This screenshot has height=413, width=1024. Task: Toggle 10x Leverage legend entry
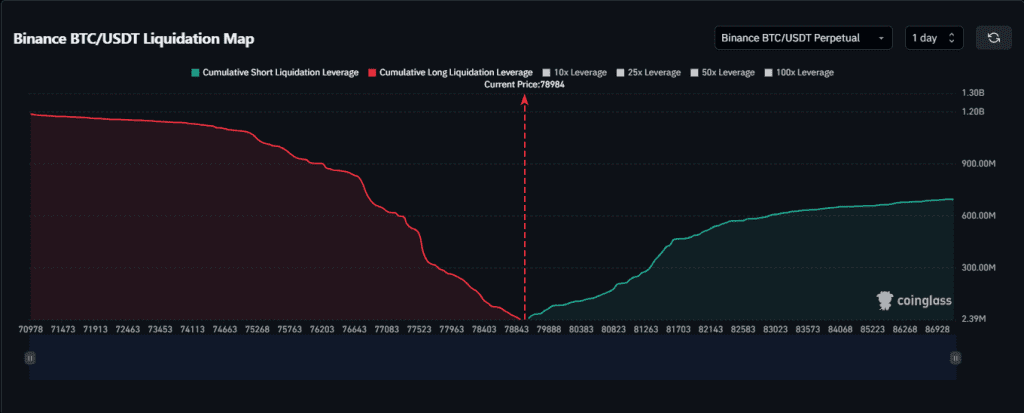point(575,73)
